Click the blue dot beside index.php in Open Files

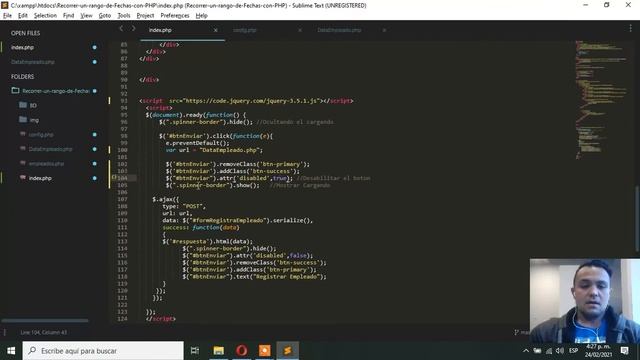(95, 47)
